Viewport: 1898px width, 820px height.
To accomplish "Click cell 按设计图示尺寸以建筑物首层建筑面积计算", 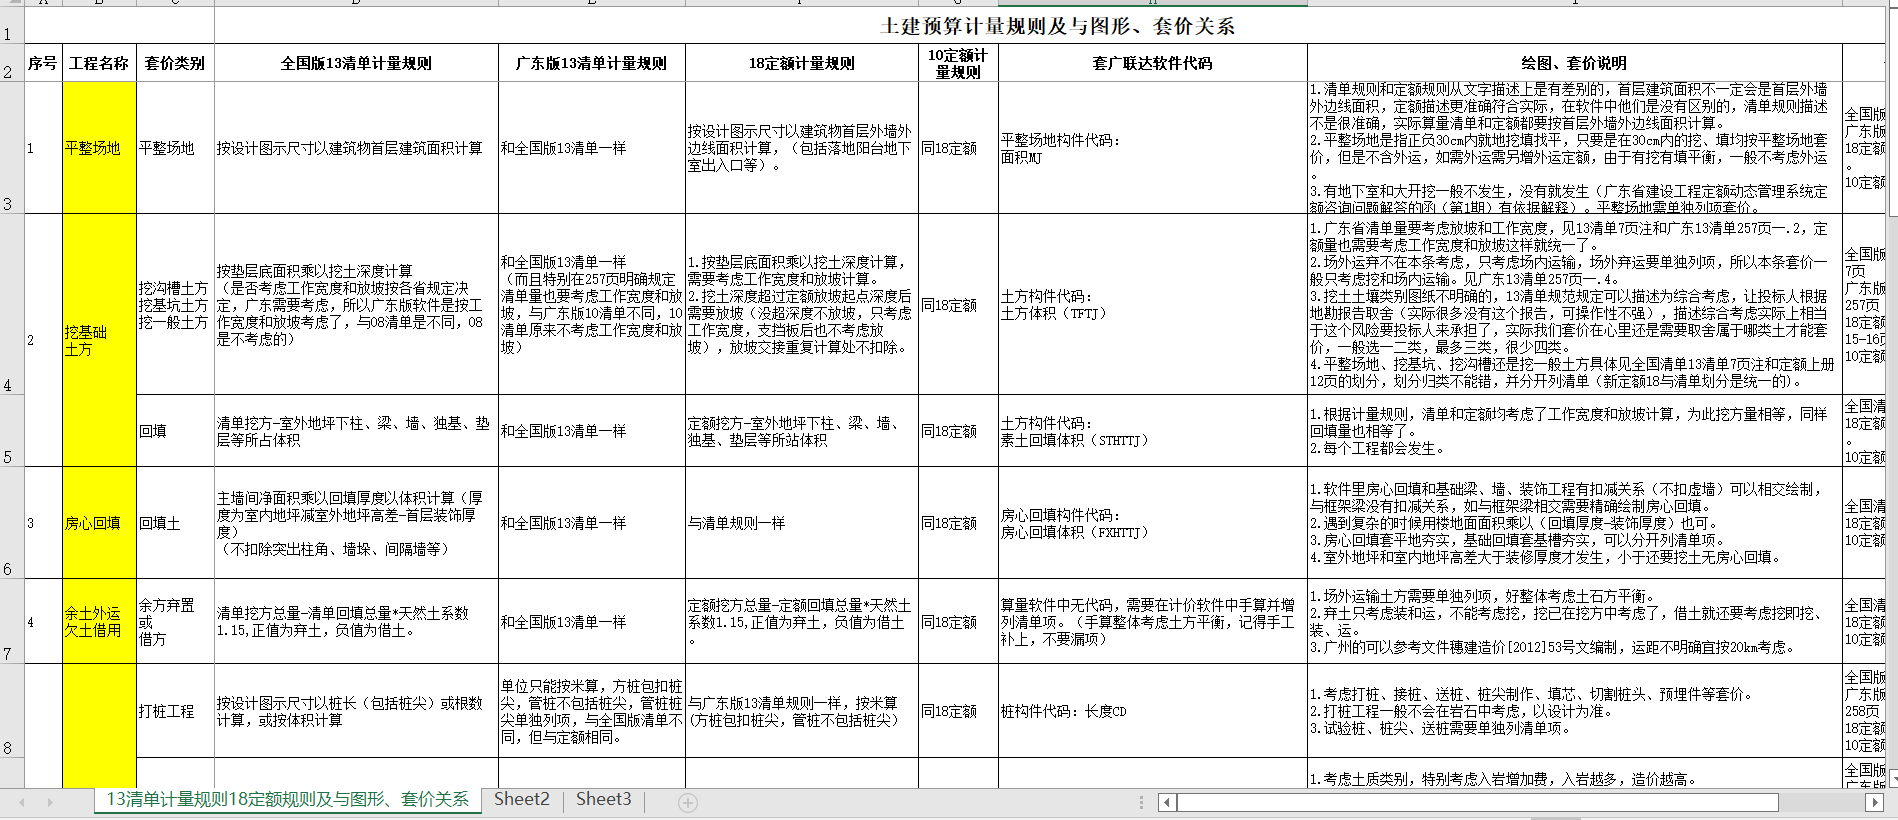I will coord(356,148).
